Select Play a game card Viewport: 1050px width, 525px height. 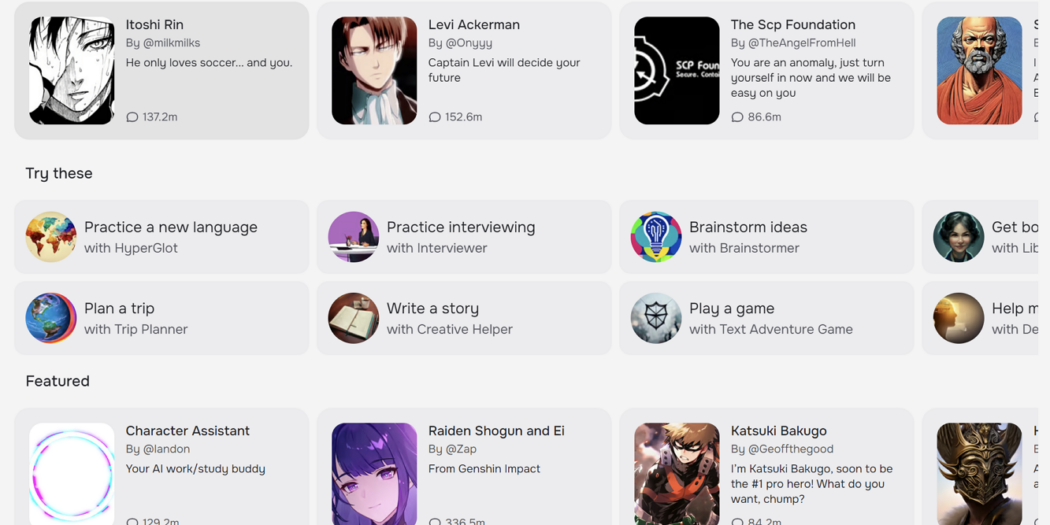[767, 318]
